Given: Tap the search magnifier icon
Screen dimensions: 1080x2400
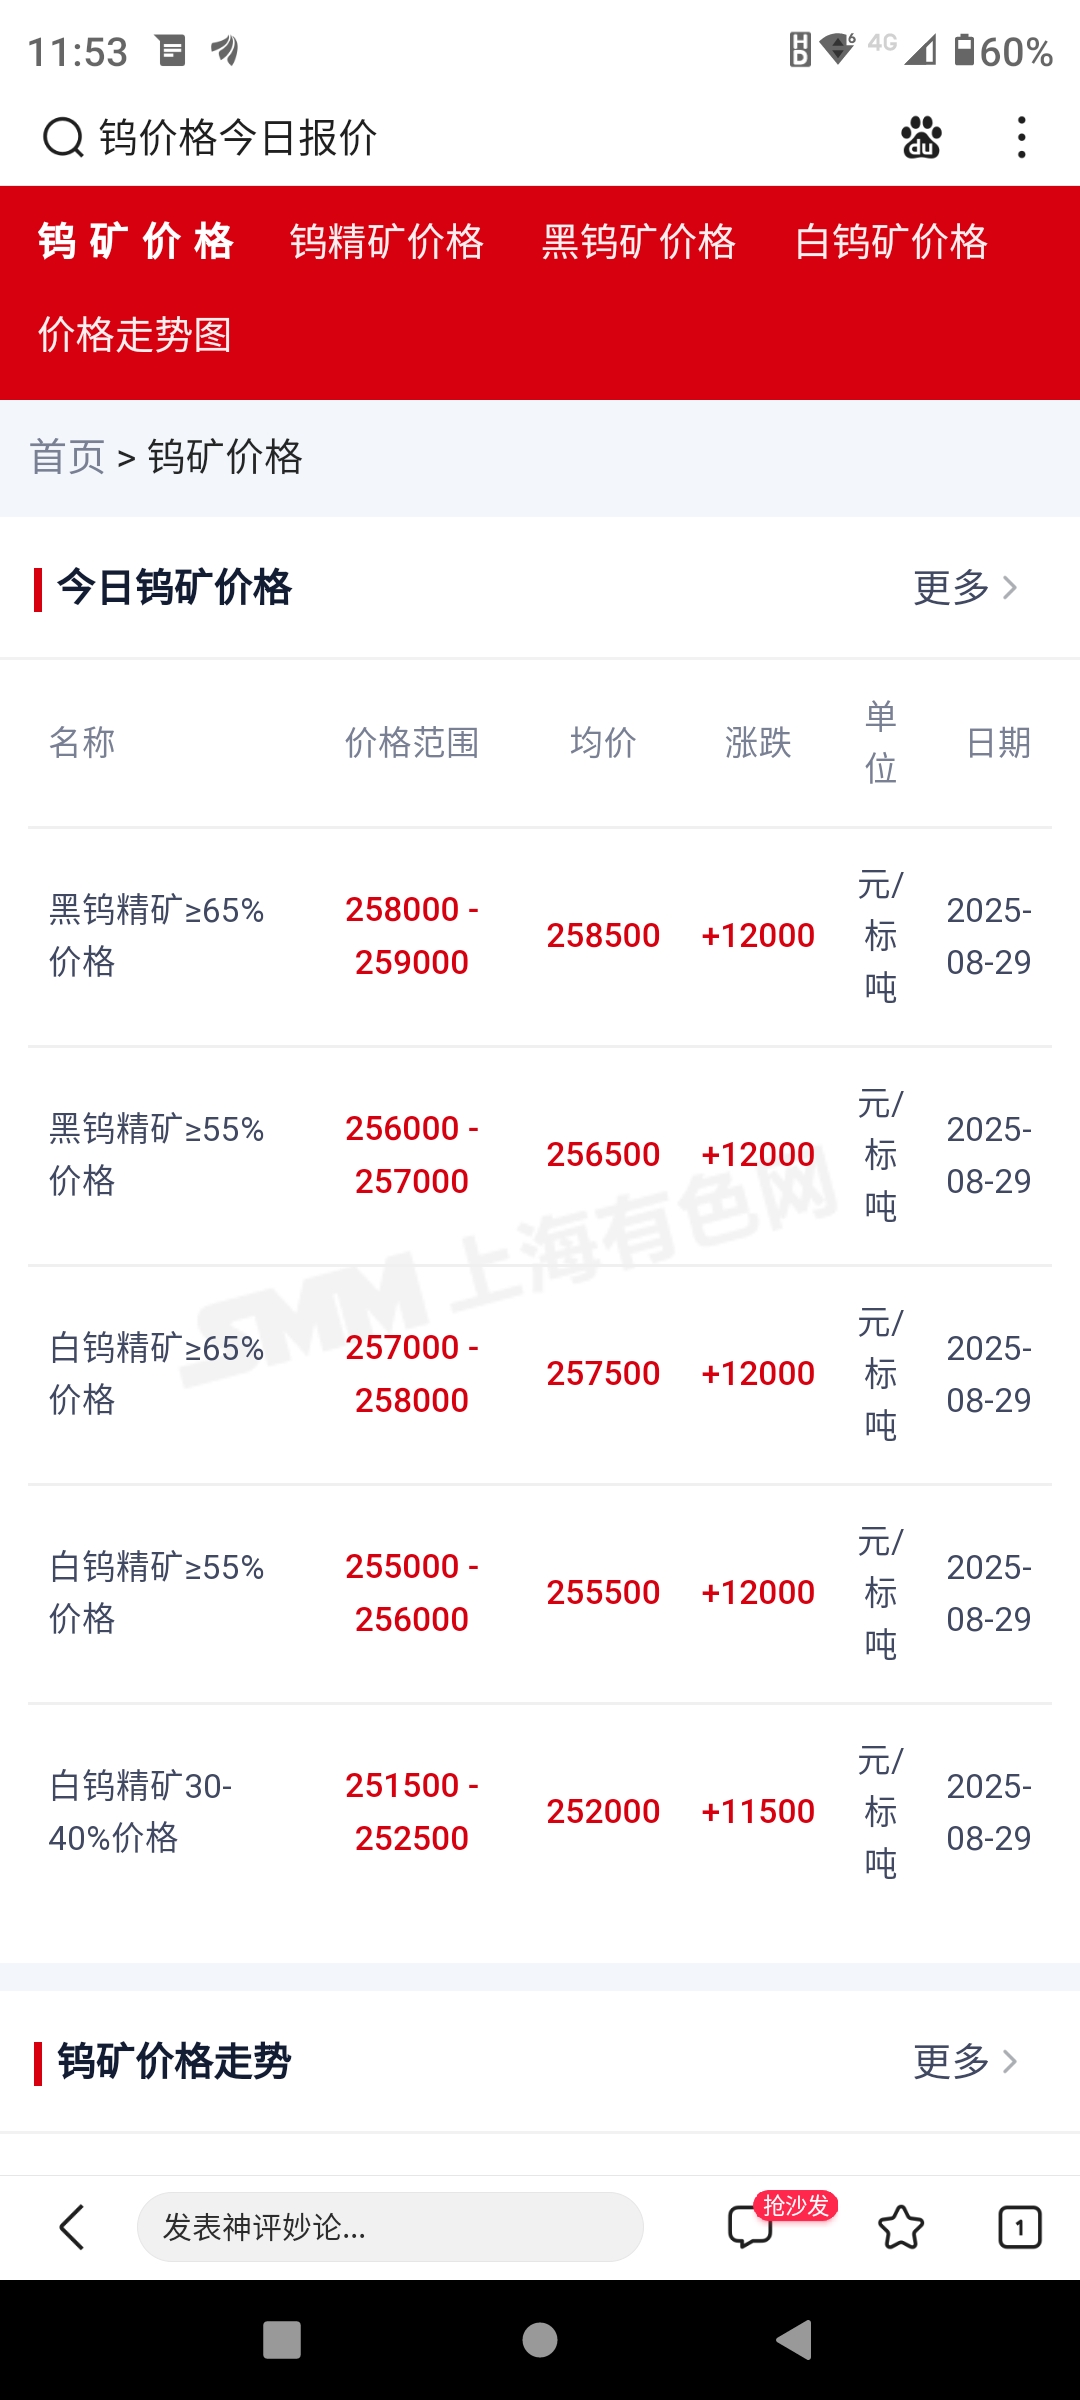Looking at the screenshot, I should click(x=63, y=138).
